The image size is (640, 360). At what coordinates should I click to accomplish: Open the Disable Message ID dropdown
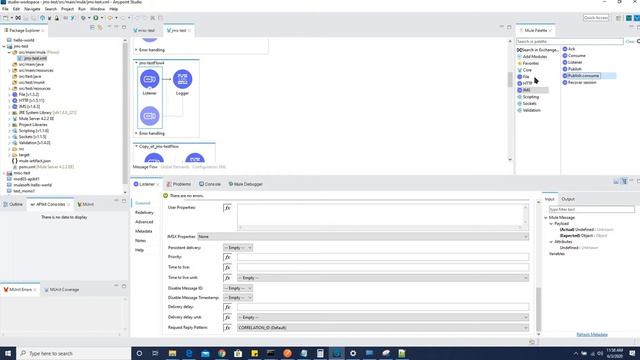click(x=238, y=288)
